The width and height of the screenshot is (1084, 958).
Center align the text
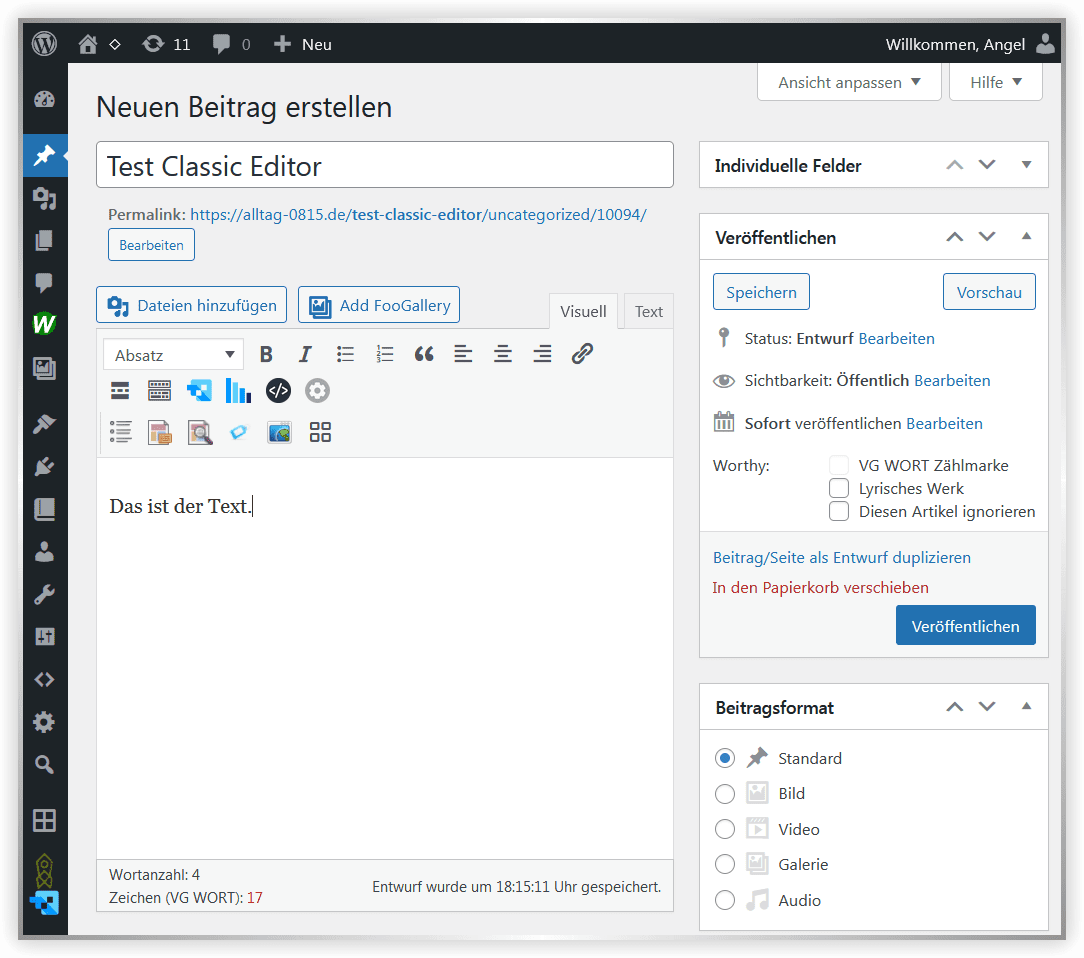click(x=503, y=354)
